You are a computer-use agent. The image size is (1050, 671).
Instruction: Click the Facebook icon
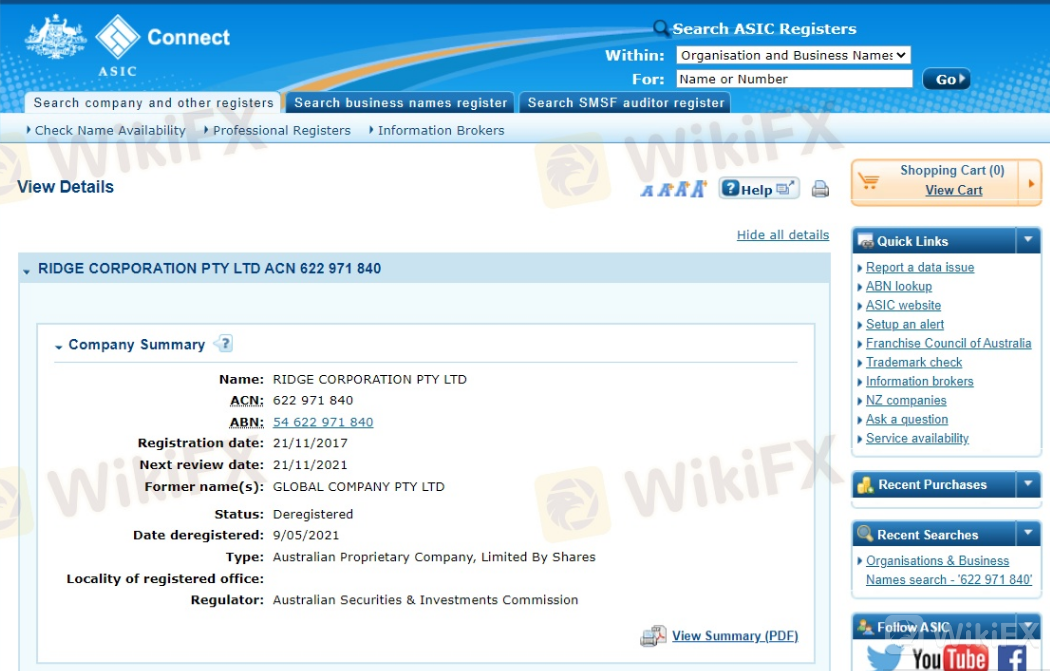tap(1011, 657)
